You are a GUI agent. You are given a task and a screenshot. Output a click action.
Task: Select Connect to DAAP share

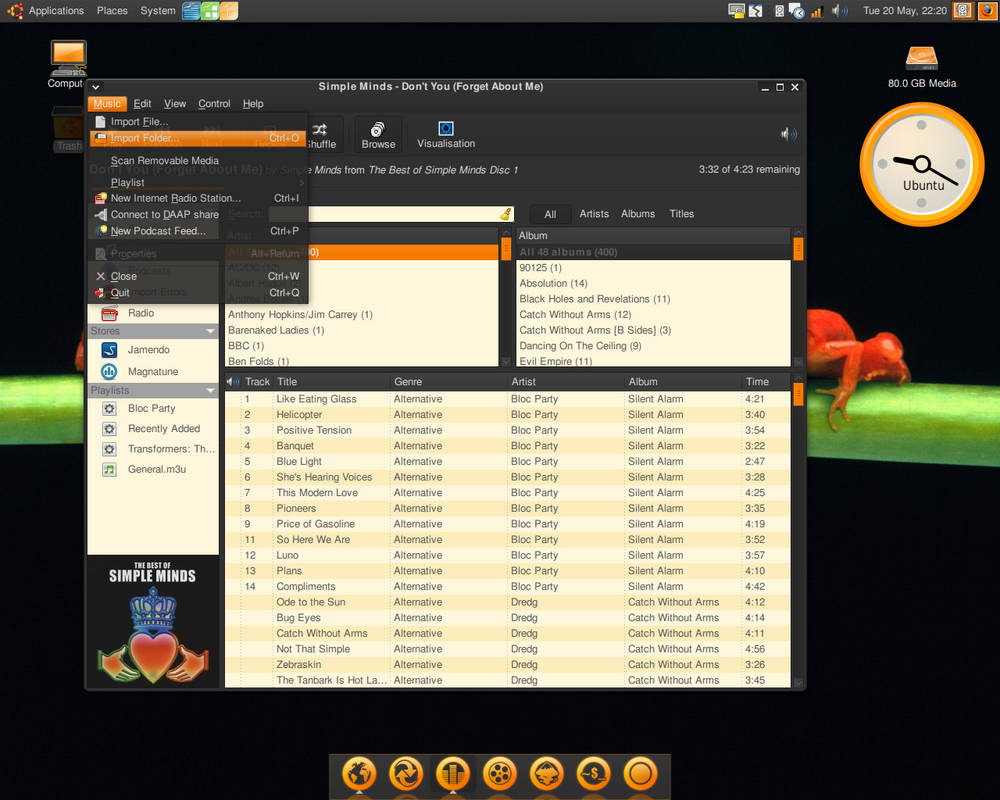point(198,215)
